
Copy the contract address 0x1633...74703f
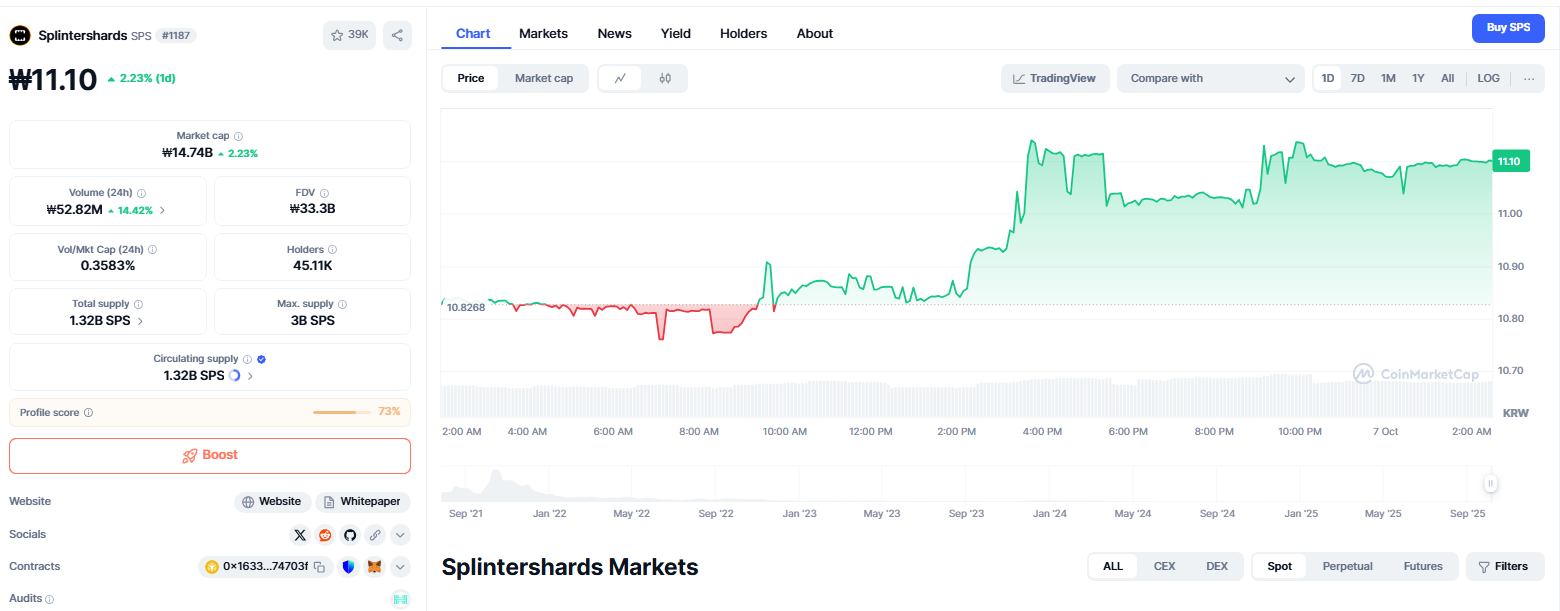click(319, 567)
